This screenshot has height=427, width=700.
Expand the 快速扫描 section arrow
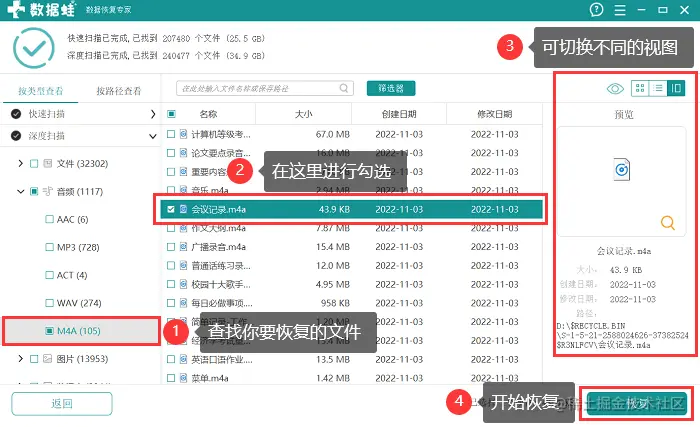coord(153,114)
